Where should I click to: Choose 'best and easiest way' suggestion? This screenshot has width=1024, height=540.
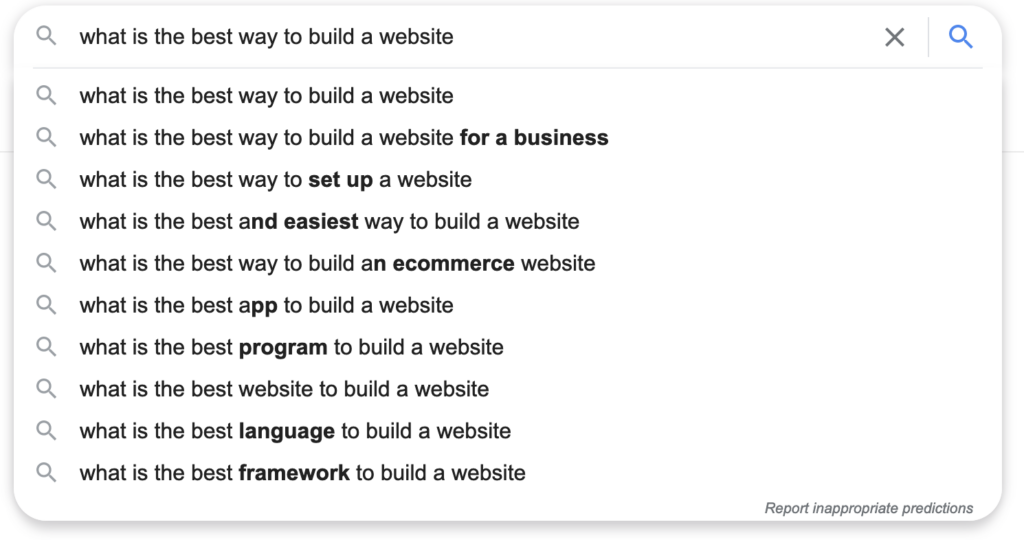508,221
